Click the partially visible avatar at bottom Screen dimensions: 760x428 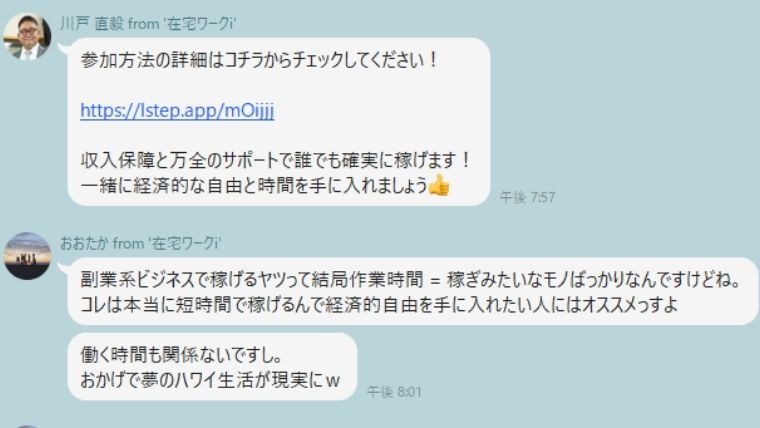(27, 426)
